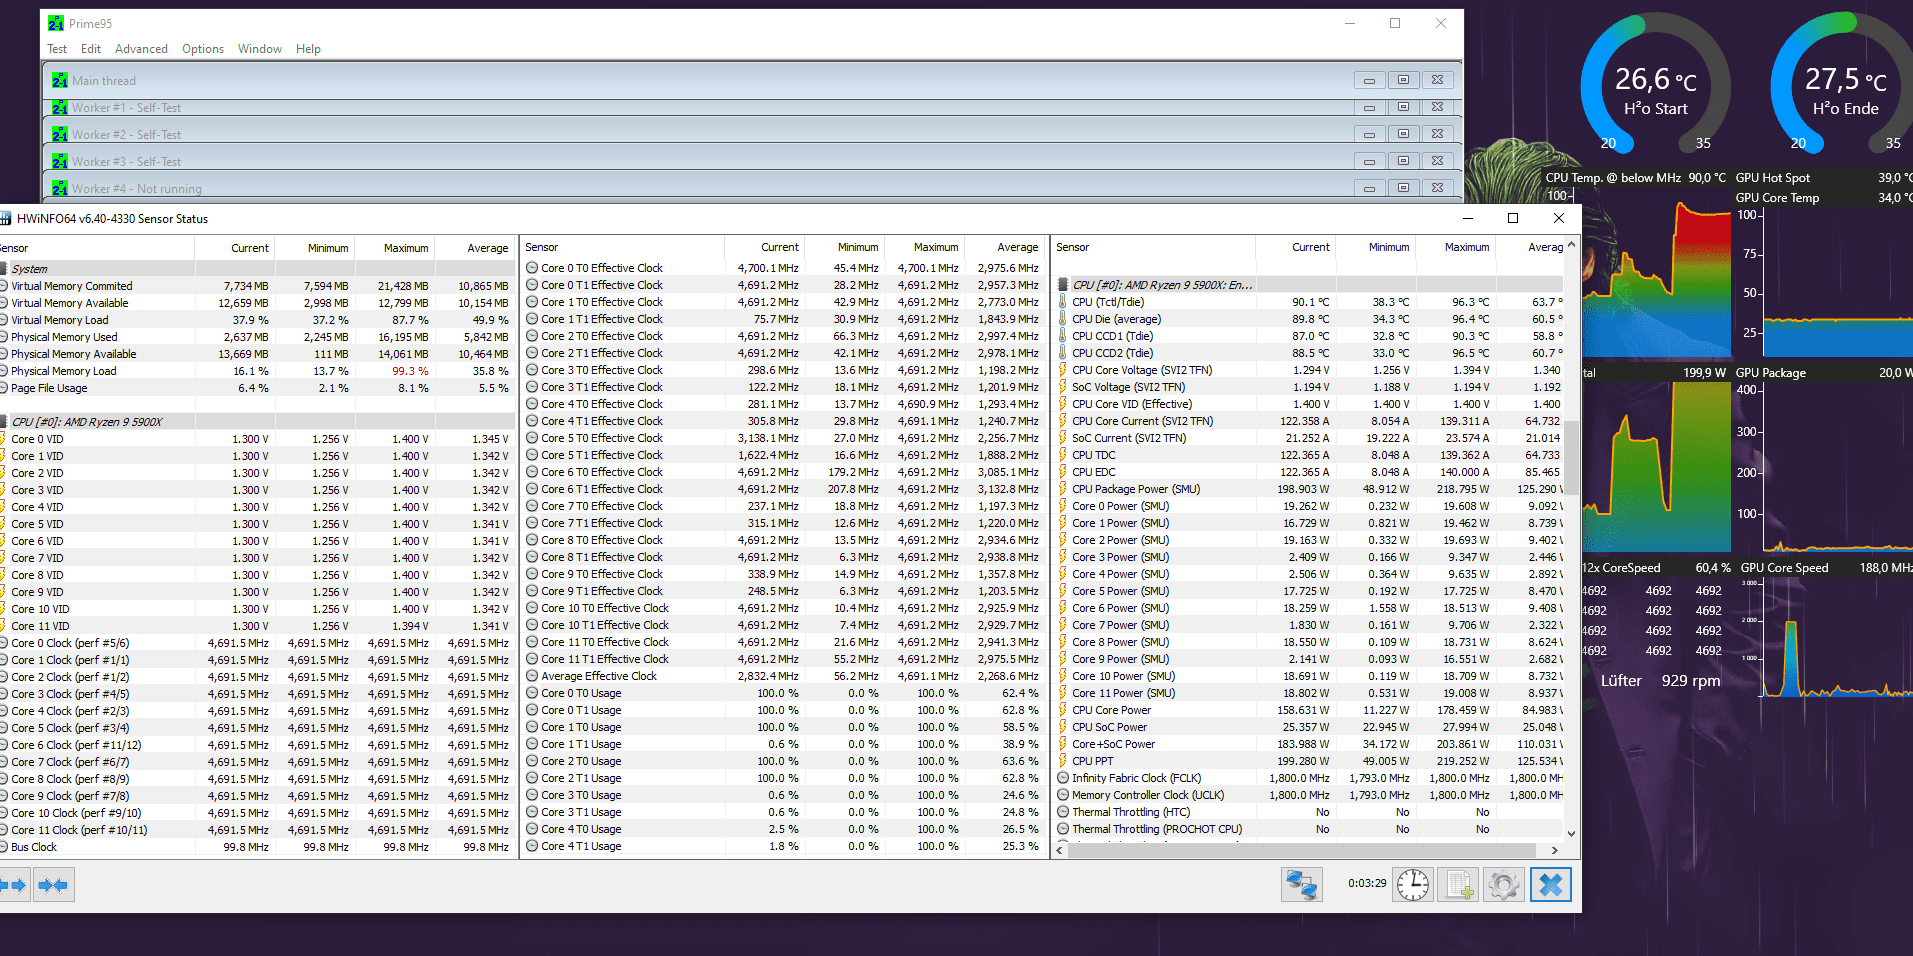Click the right panel scroll-up arrow
1913x956 pixels.
[x=1571, y=245]
